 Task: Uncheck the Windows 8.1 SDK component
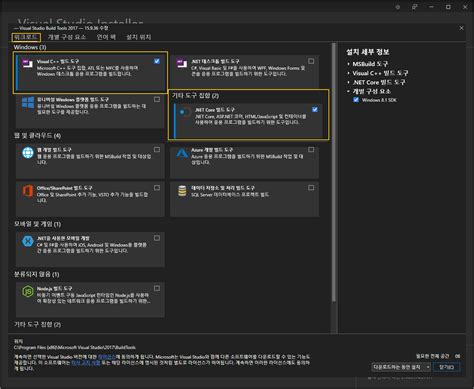point(356,100)
